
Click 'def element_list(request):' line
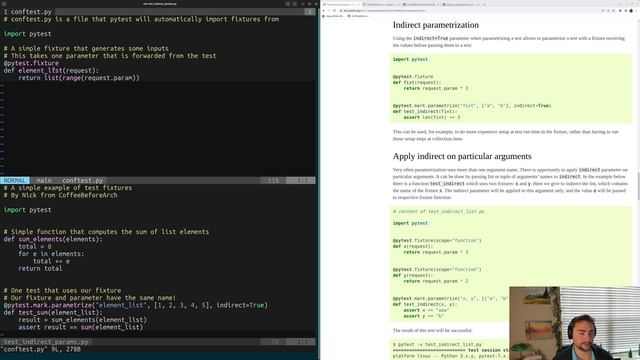tap(51, 71)
